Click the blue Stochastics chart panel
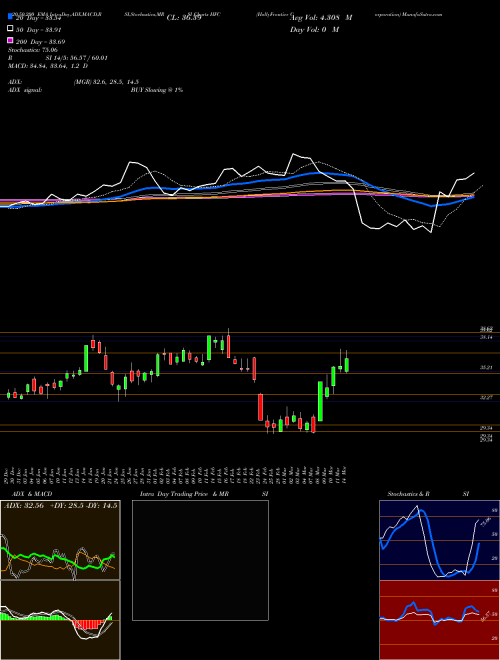Viewport: 500px width, 660px height. pyautogui.click(x=439, y=540)
